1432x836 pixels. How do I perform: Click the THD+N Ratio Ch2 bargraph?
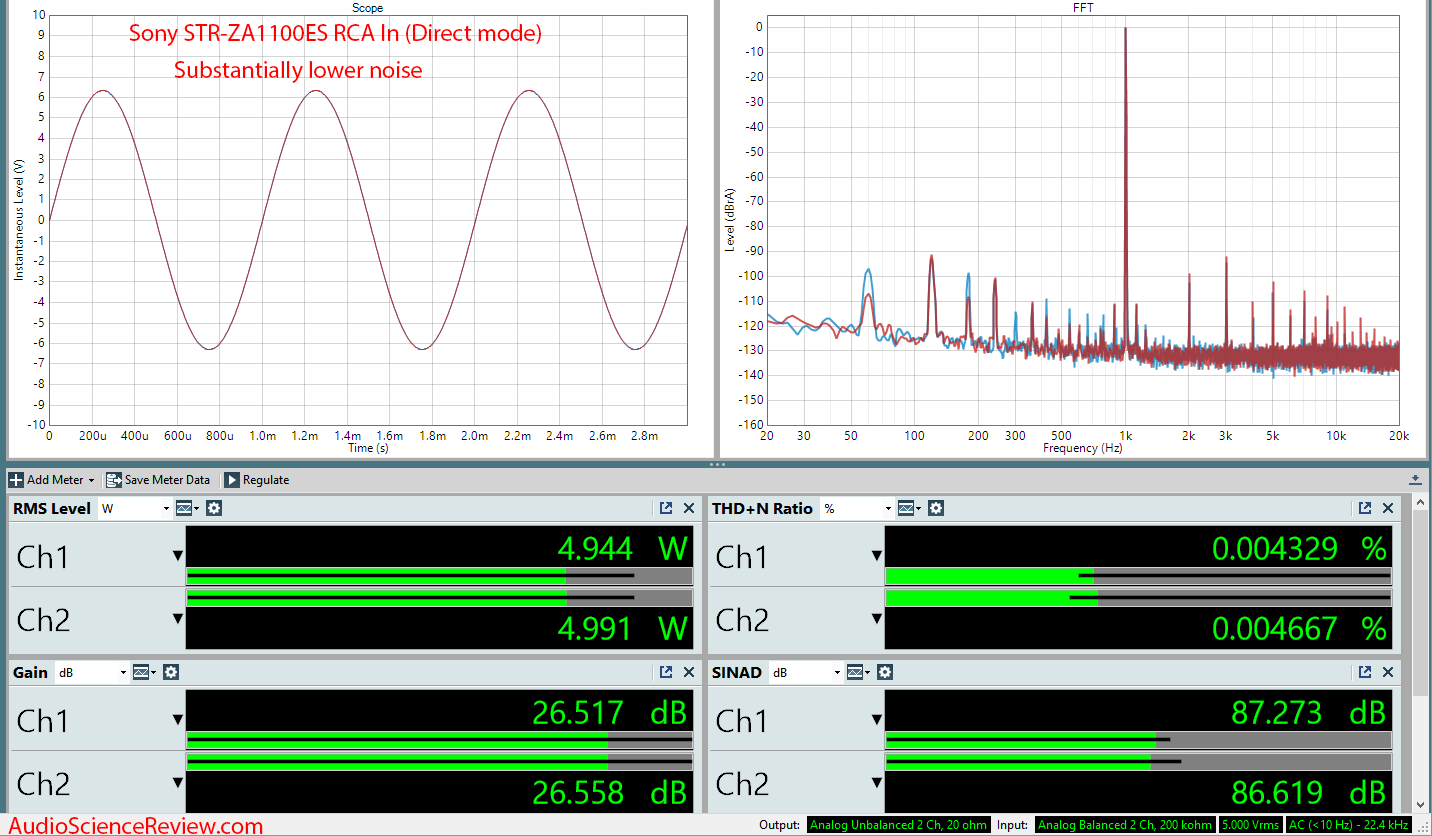[x=1138, y=597]
